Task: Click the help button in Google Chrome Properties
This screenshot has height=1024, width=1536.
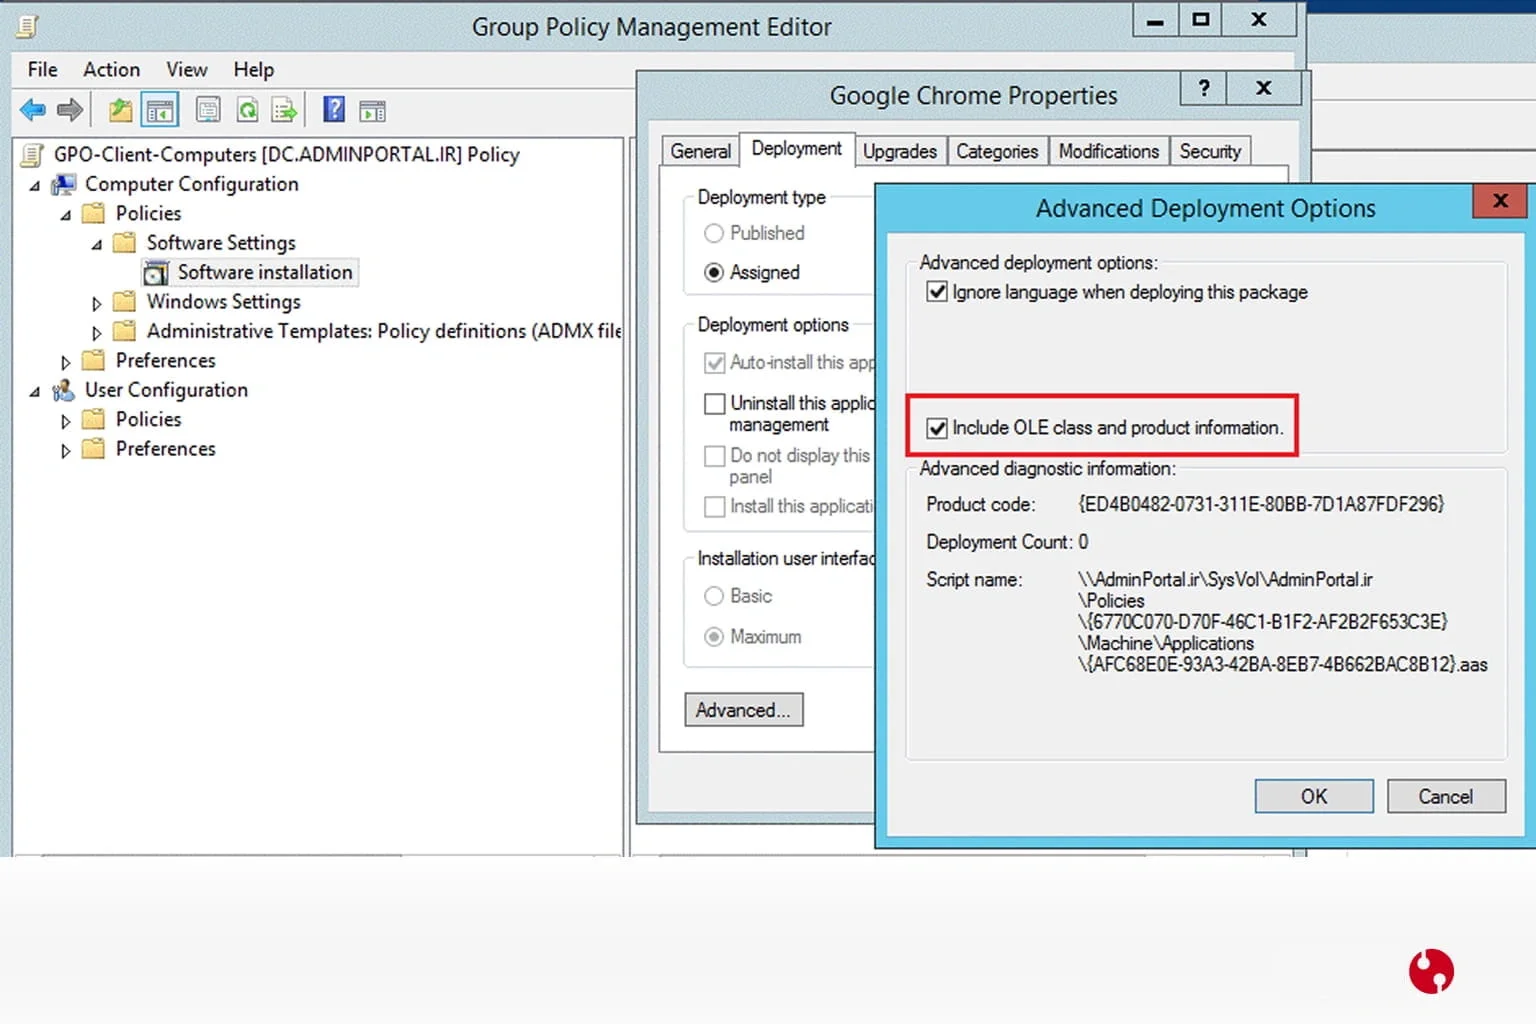Action: tap(1204, 88)
